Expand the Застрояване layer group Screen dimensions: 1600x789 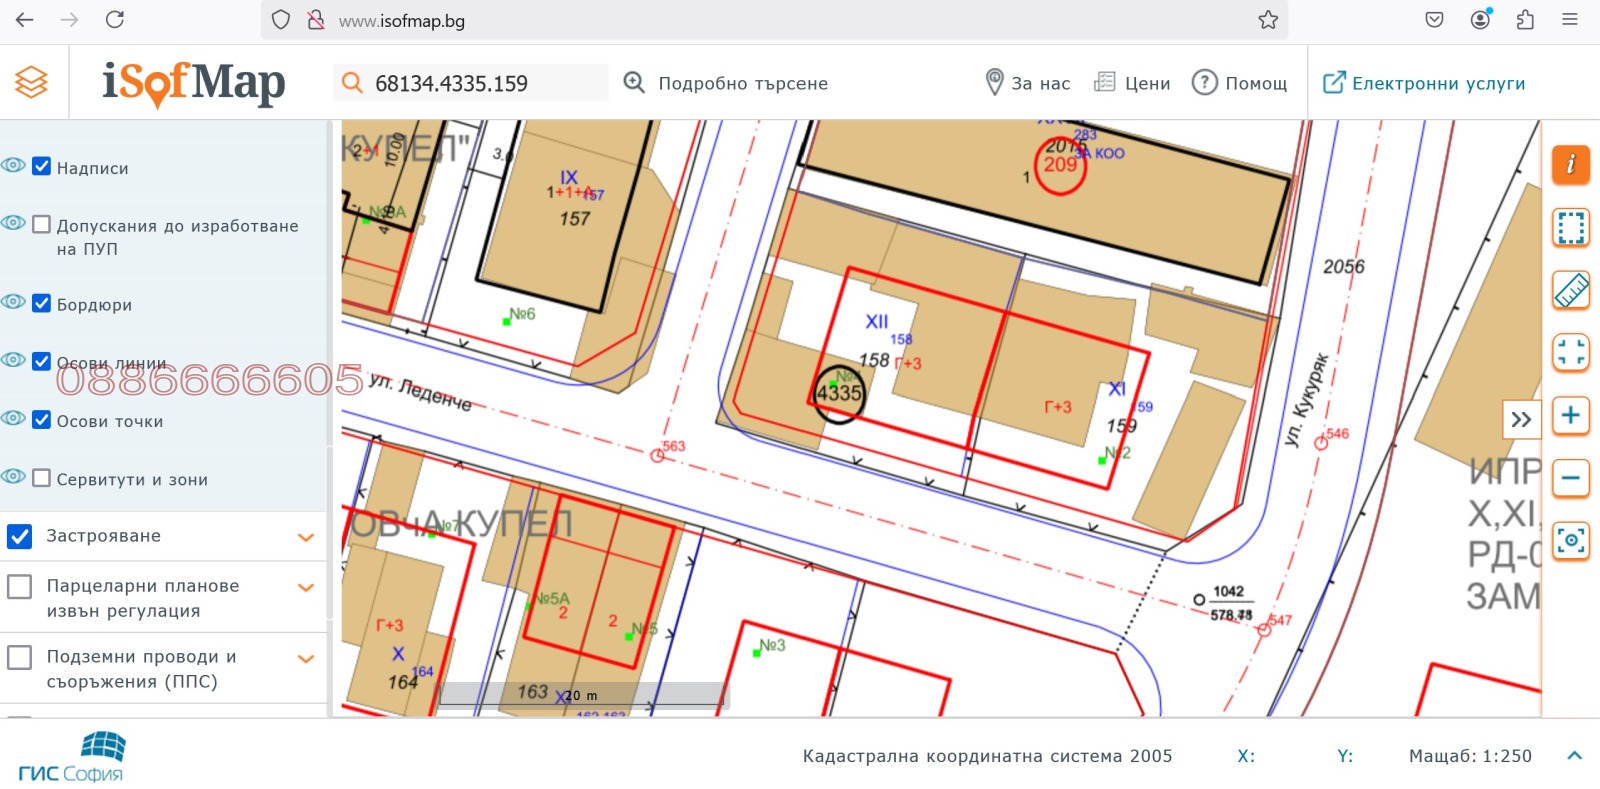(306, 537)
